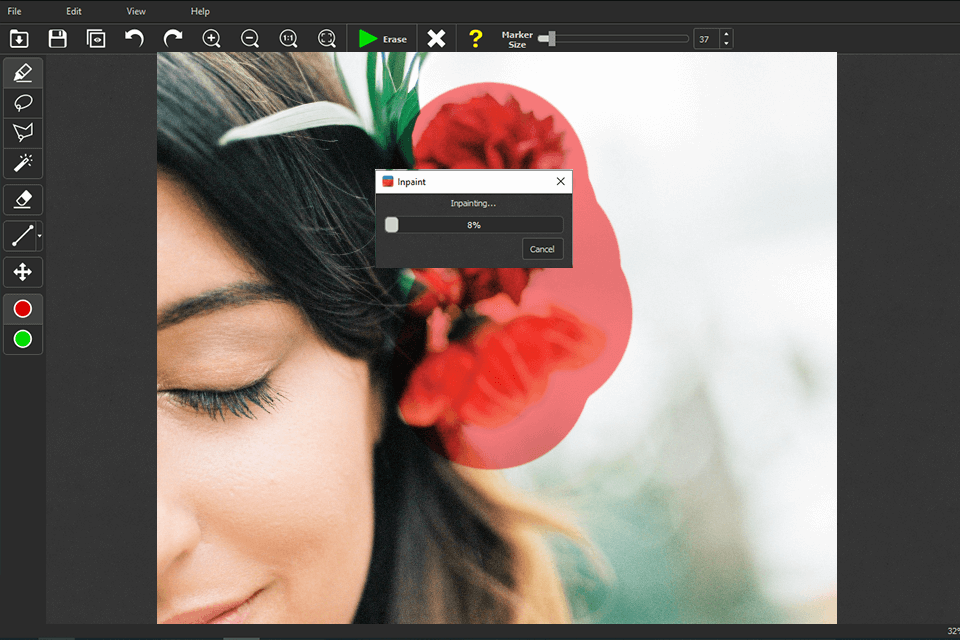Image resolution: width=960 pixels, height=640 pixels.
Task: Select the Lasso selection tool
Action: (x=23, y=102)
